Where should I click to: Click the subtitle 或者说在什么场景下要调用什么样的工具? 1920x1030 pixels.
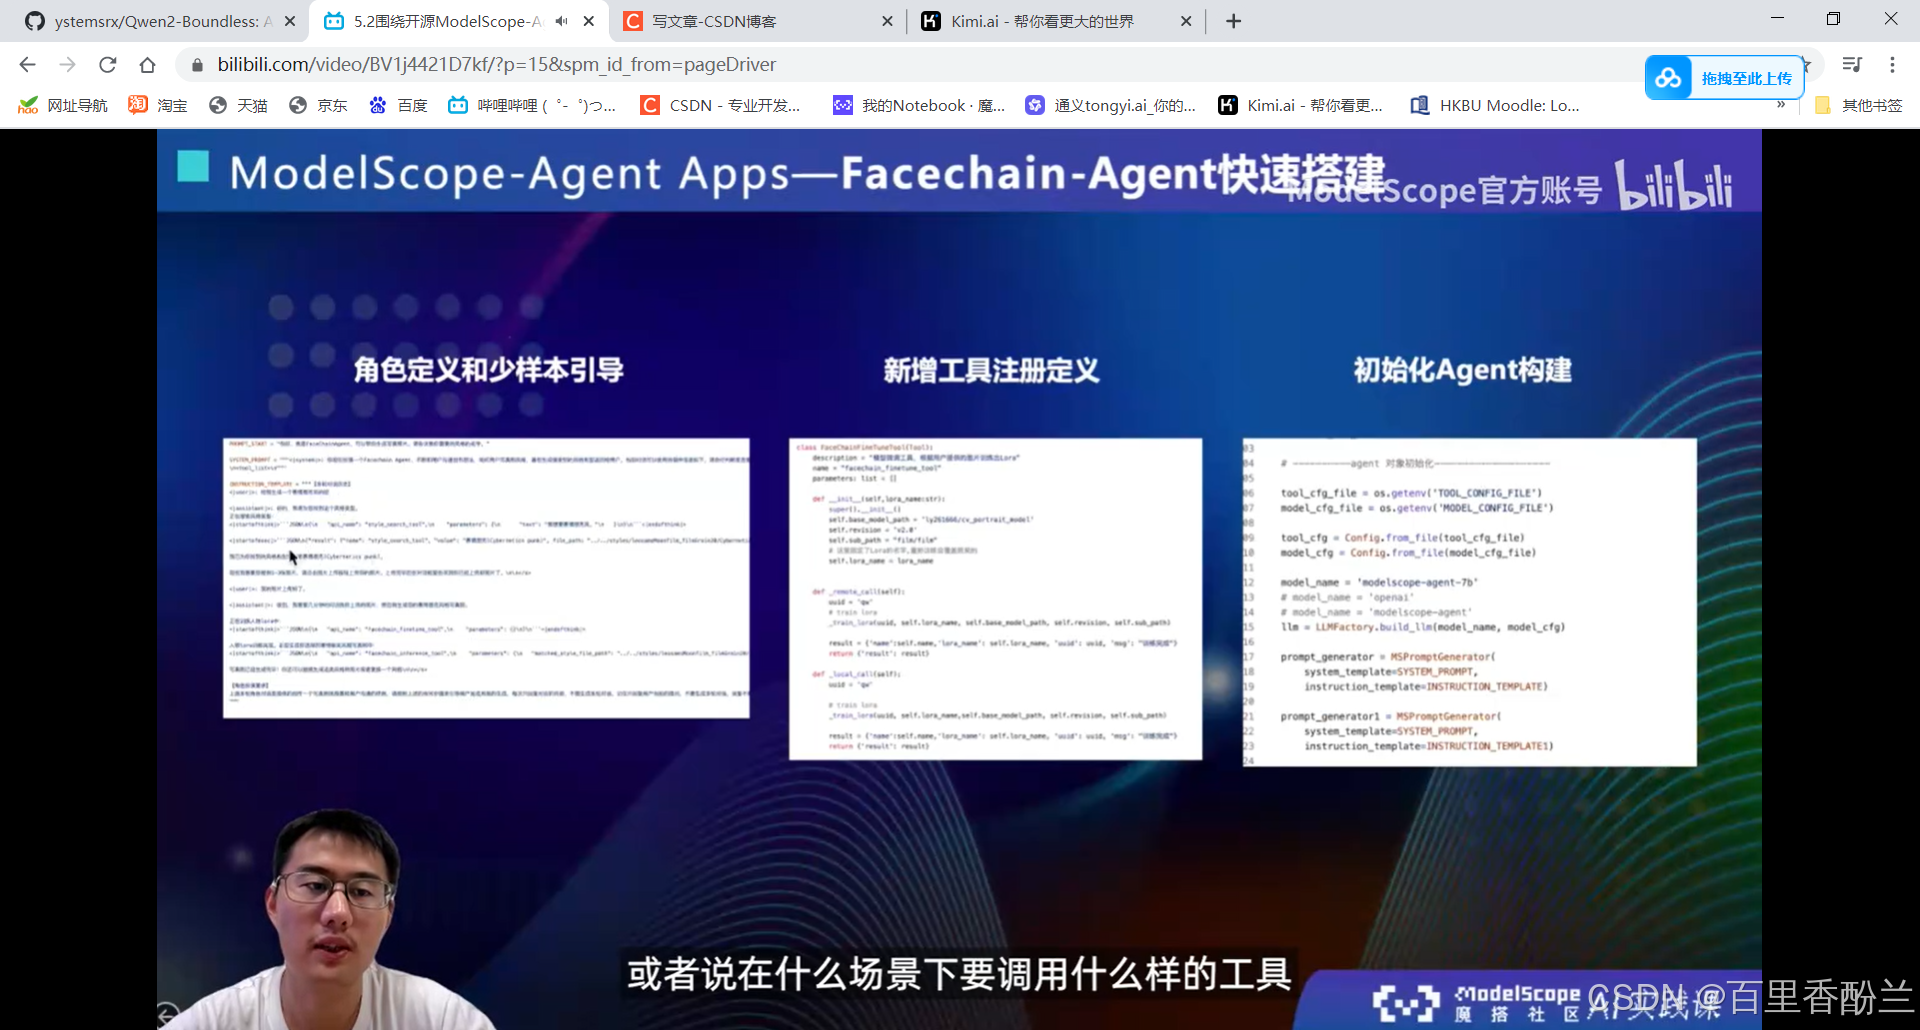pos(959,974)
